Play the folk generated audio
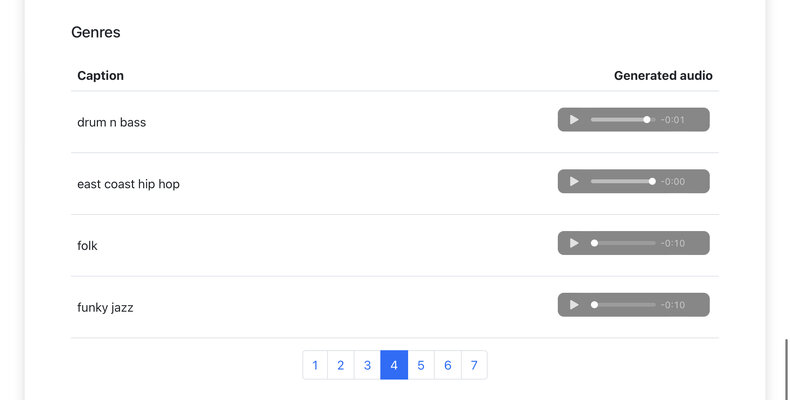The image size is (790, 400). [574, 243]
